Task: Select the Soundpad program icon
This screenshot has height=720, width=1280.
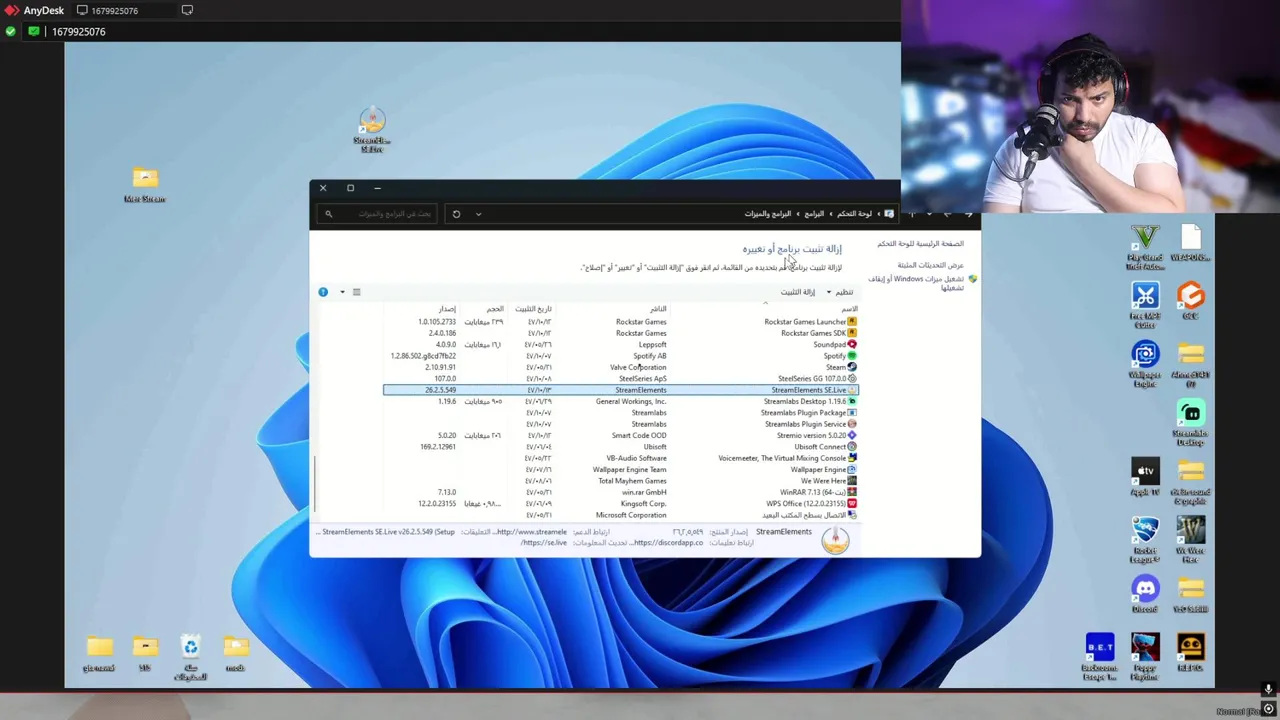Action: pos(852,344)
